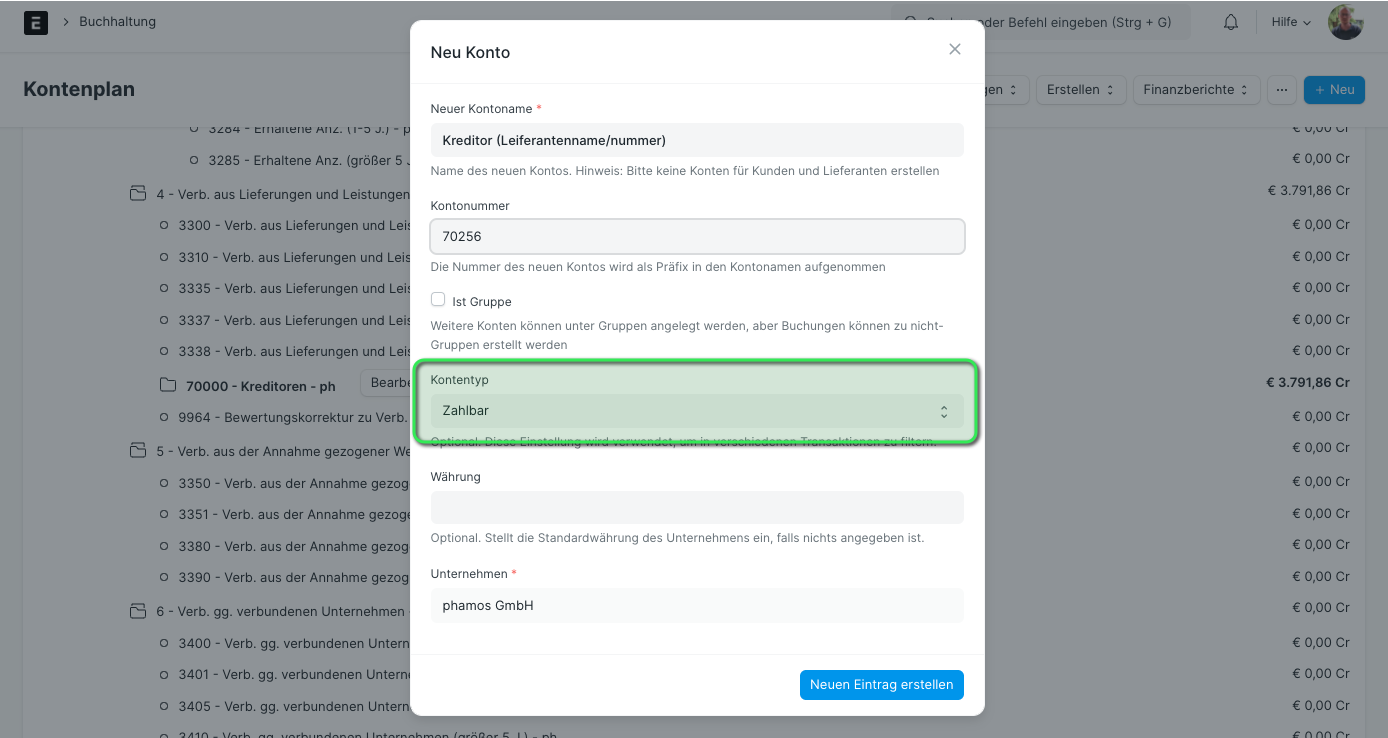Click the folder icon for group 5 - Verb. aus der Annahme

[138, 451]
